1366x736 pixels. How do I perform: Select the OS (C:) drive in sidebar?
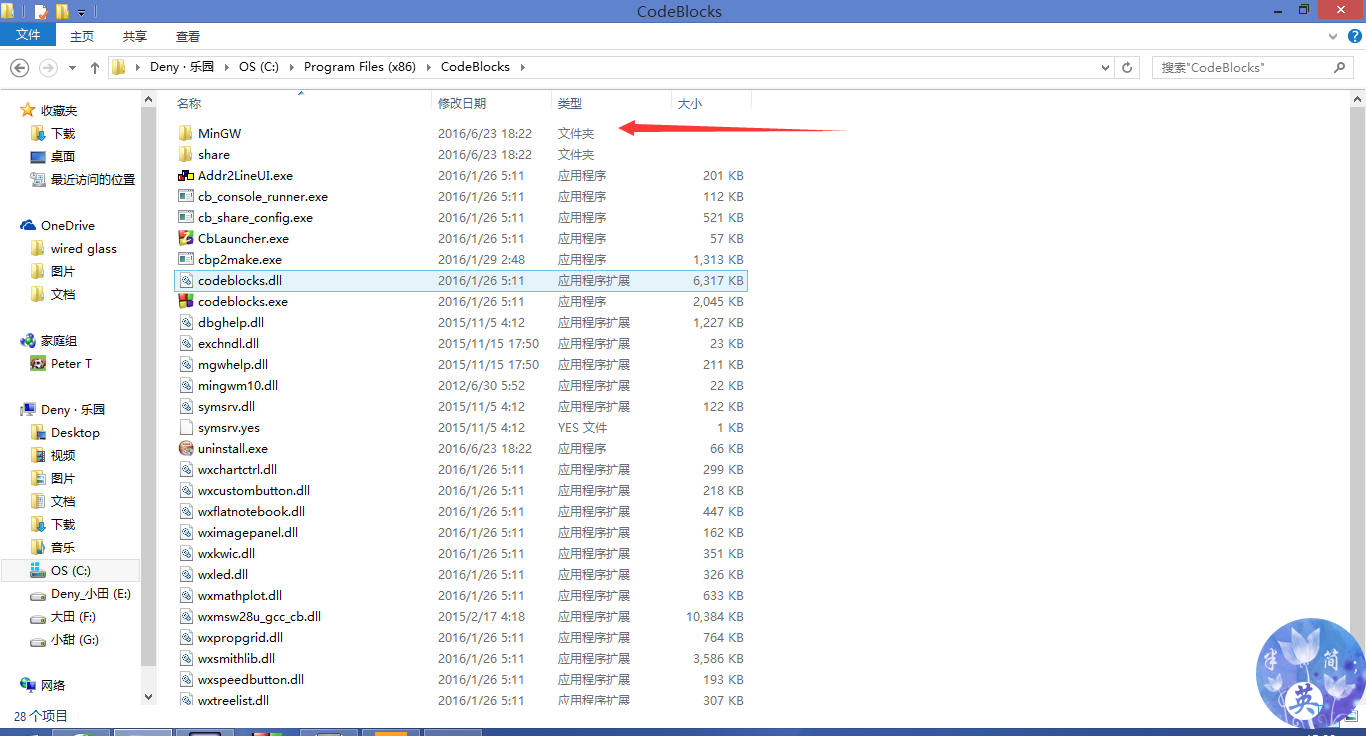pyautogui.click(x=70, y=571)
